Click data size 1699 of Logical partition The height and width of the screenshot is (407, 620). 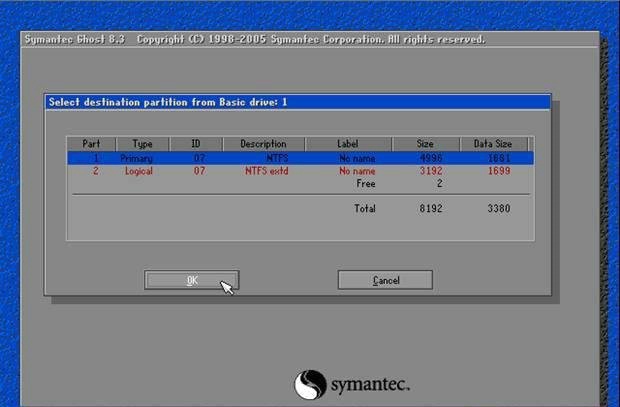[499, 171]
